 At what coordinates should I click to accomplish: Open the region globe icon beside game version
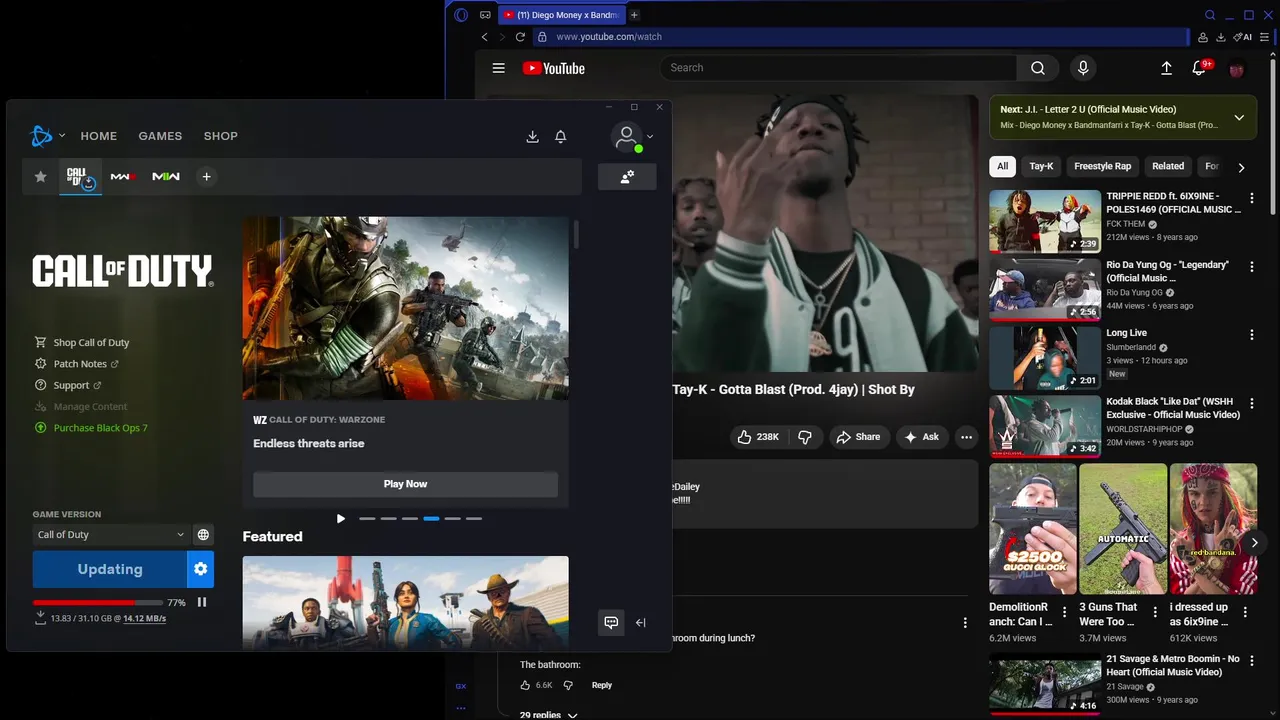(203, 535)
